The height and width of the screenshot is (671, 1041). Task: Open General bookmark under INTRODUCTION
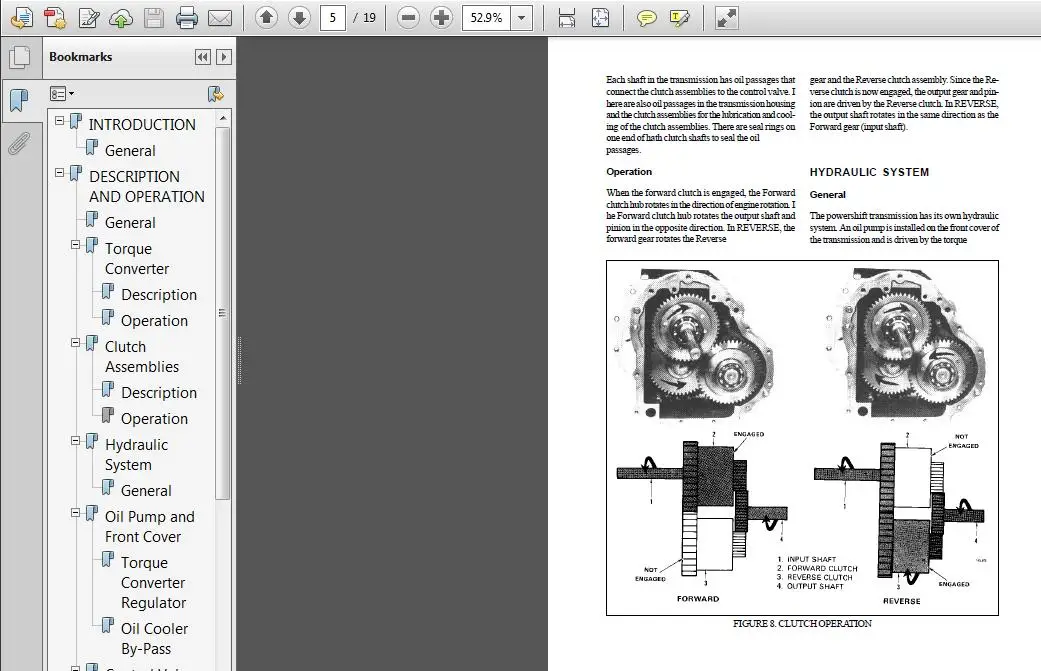[x=130, y=151]
